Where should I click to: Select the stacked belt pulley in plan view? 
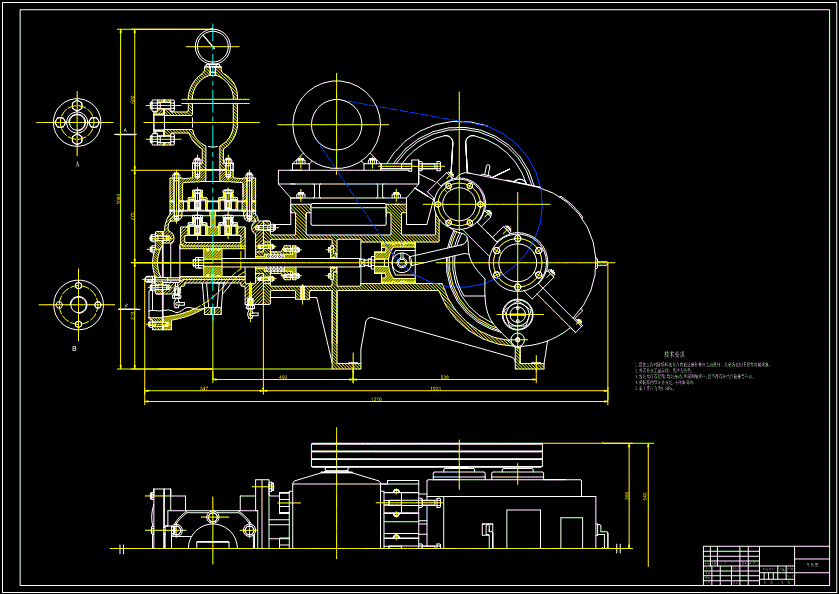[x=427, y=455]
